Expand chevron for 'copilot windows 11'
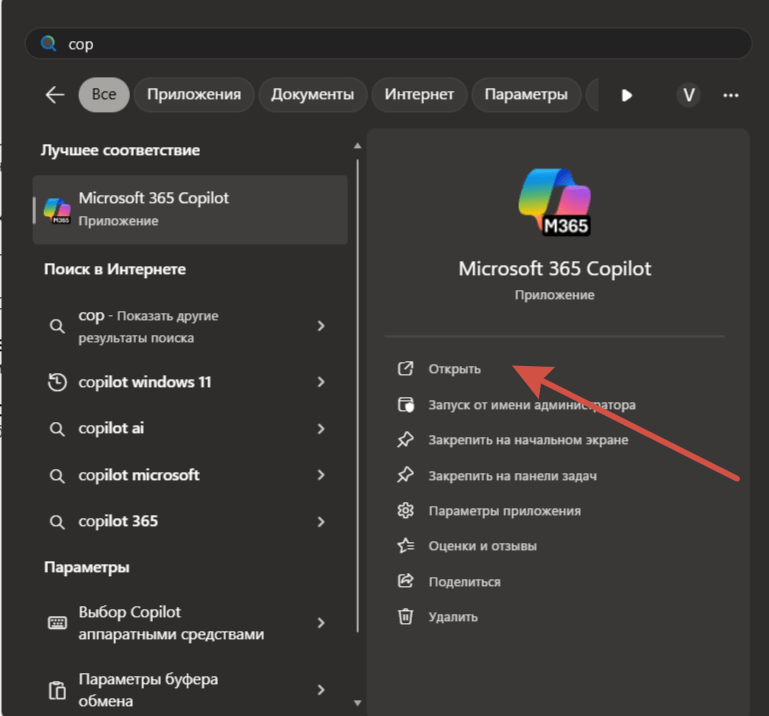Viewport: 769px width, 716px height. coord(321,382)
